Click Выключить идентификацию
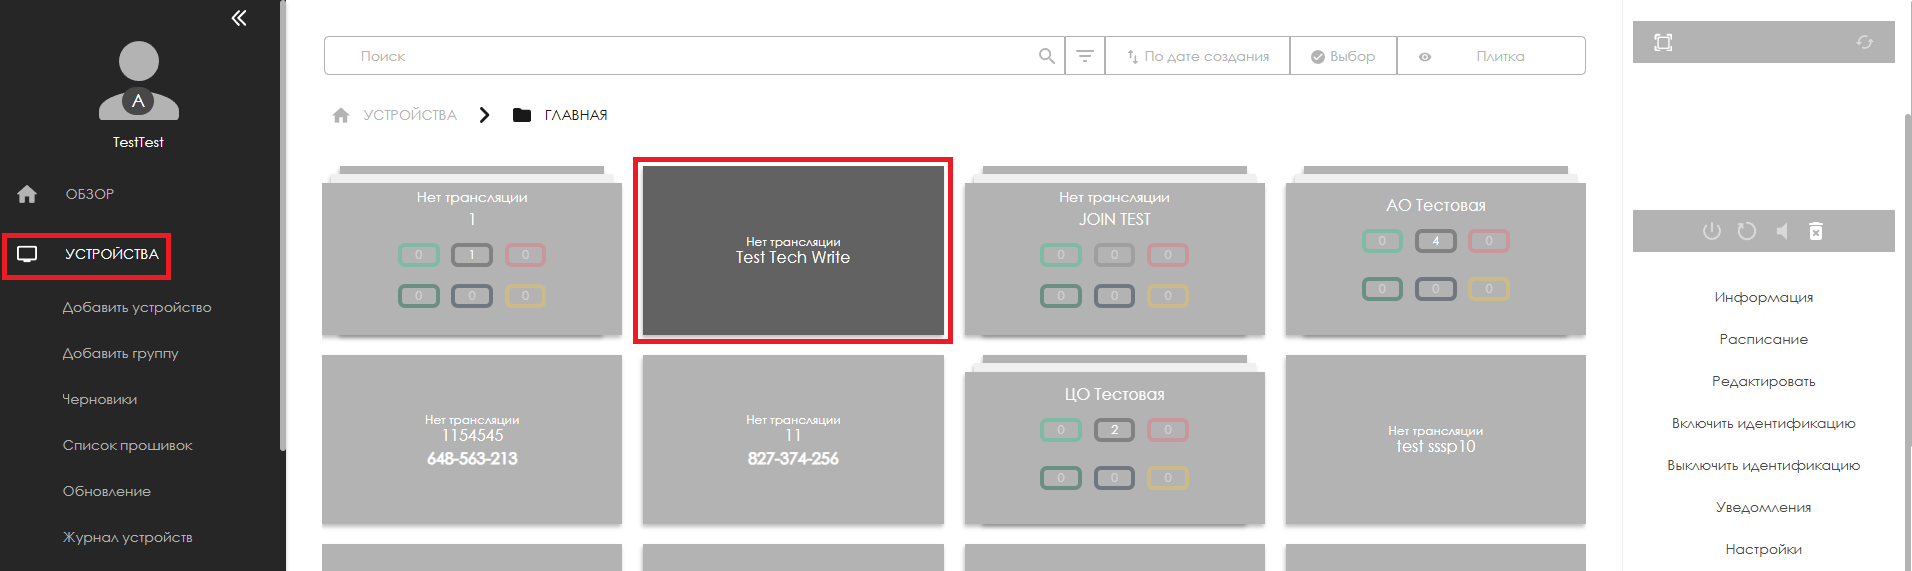The width and height of the screenshot is (1912, 571). (x=1763, y=465)
